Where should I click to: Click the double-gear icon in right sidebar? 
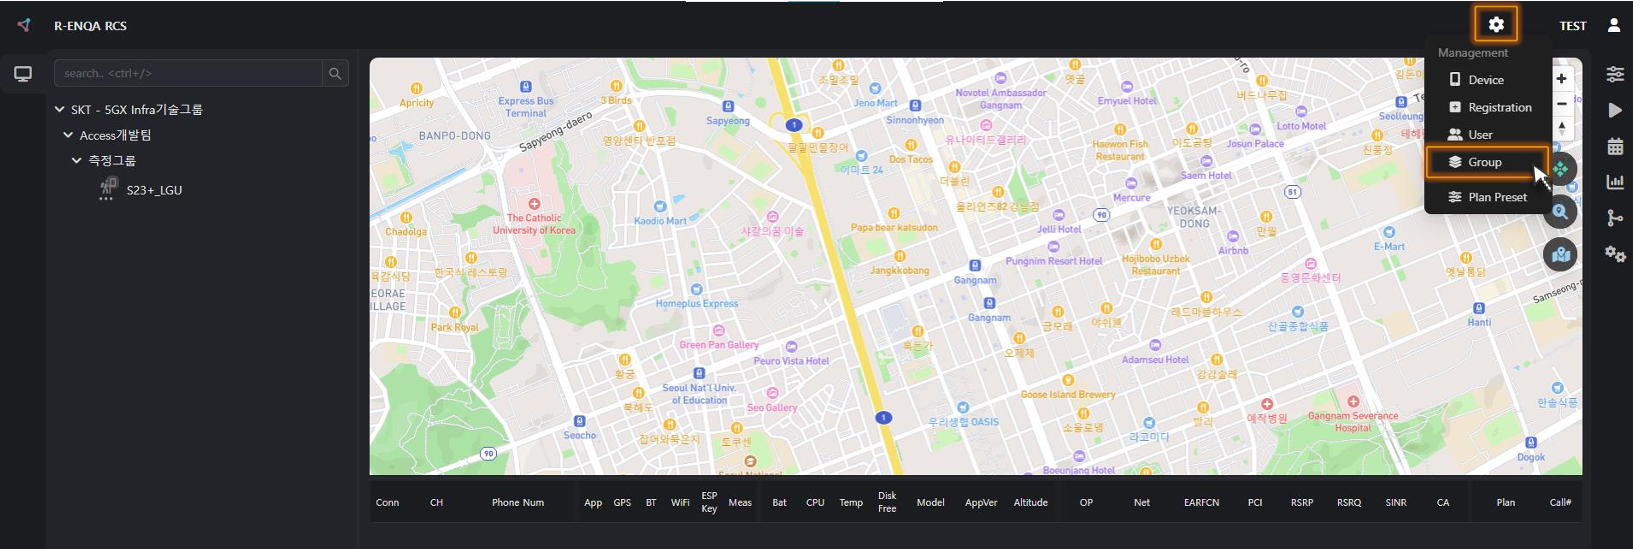click(x=1614, y=254)
